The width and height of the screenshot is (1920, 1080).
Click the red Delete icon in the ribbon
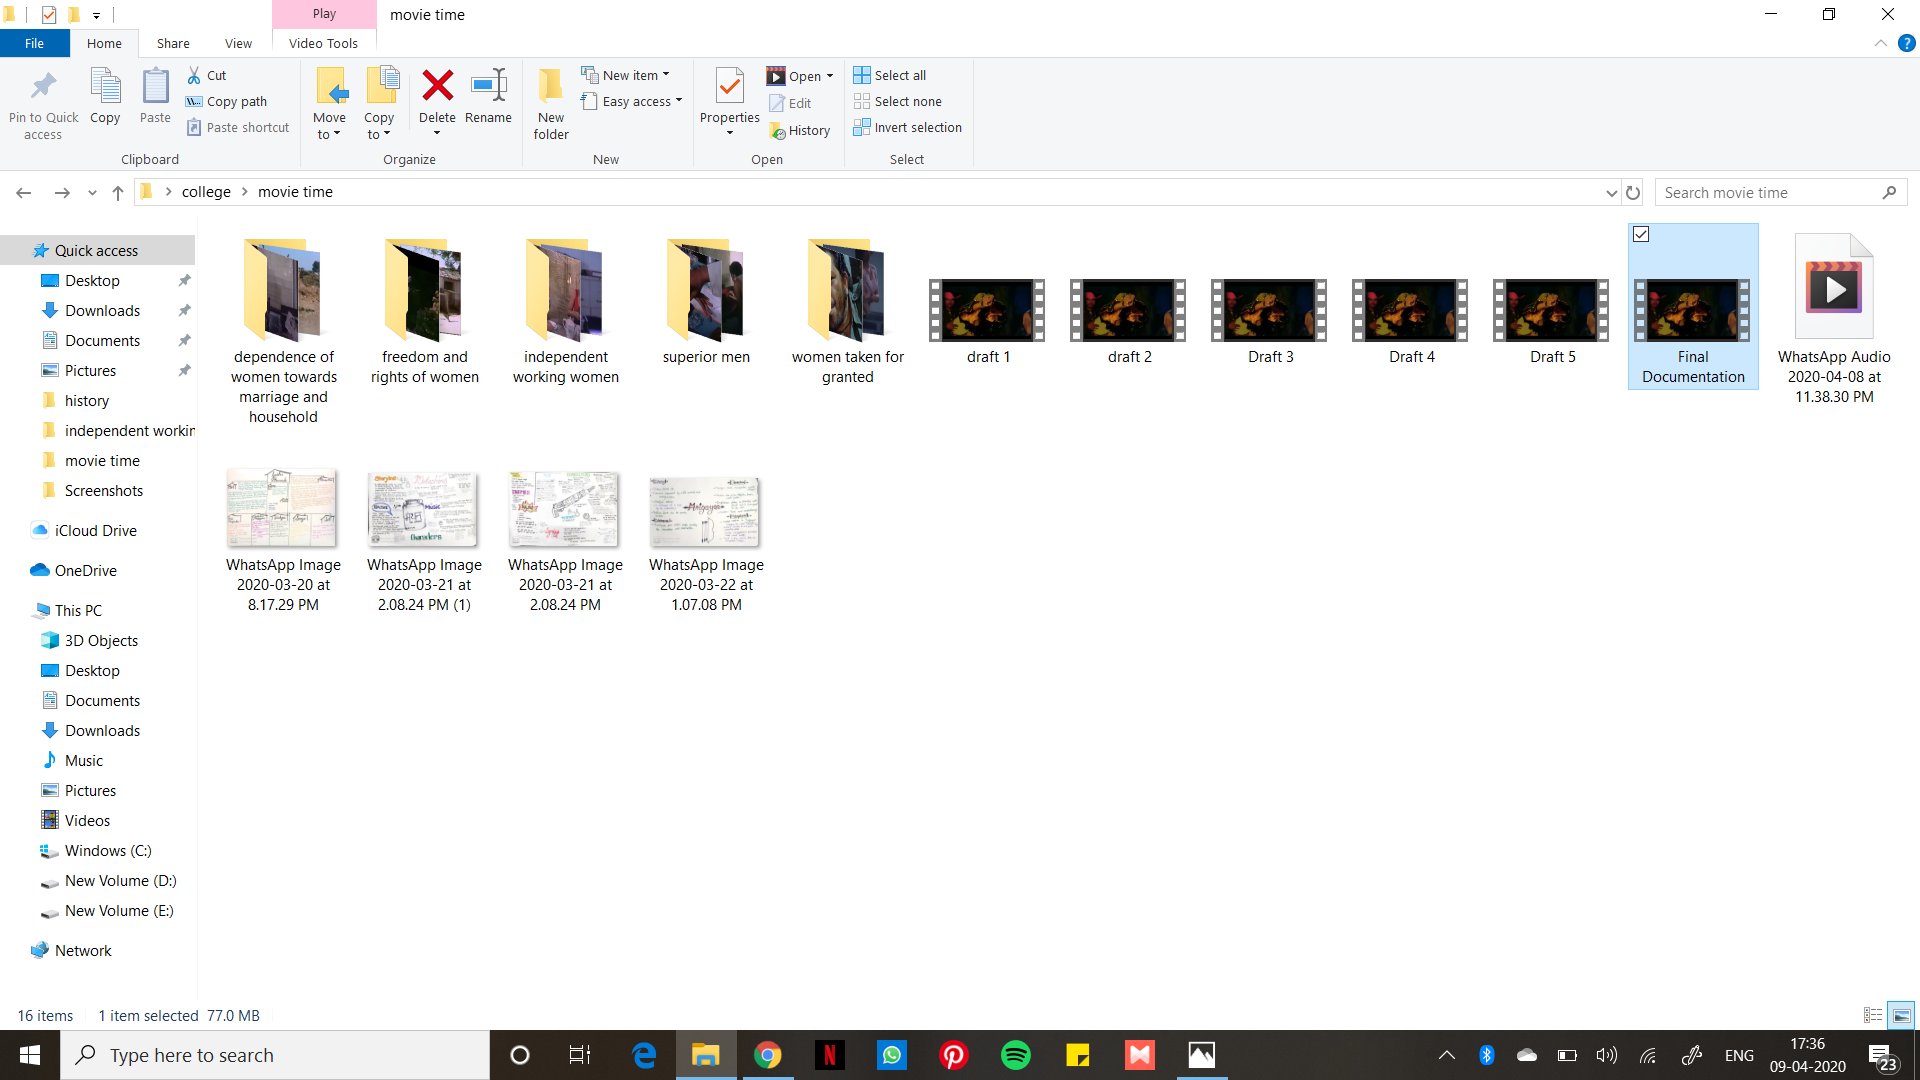point(437,87)
